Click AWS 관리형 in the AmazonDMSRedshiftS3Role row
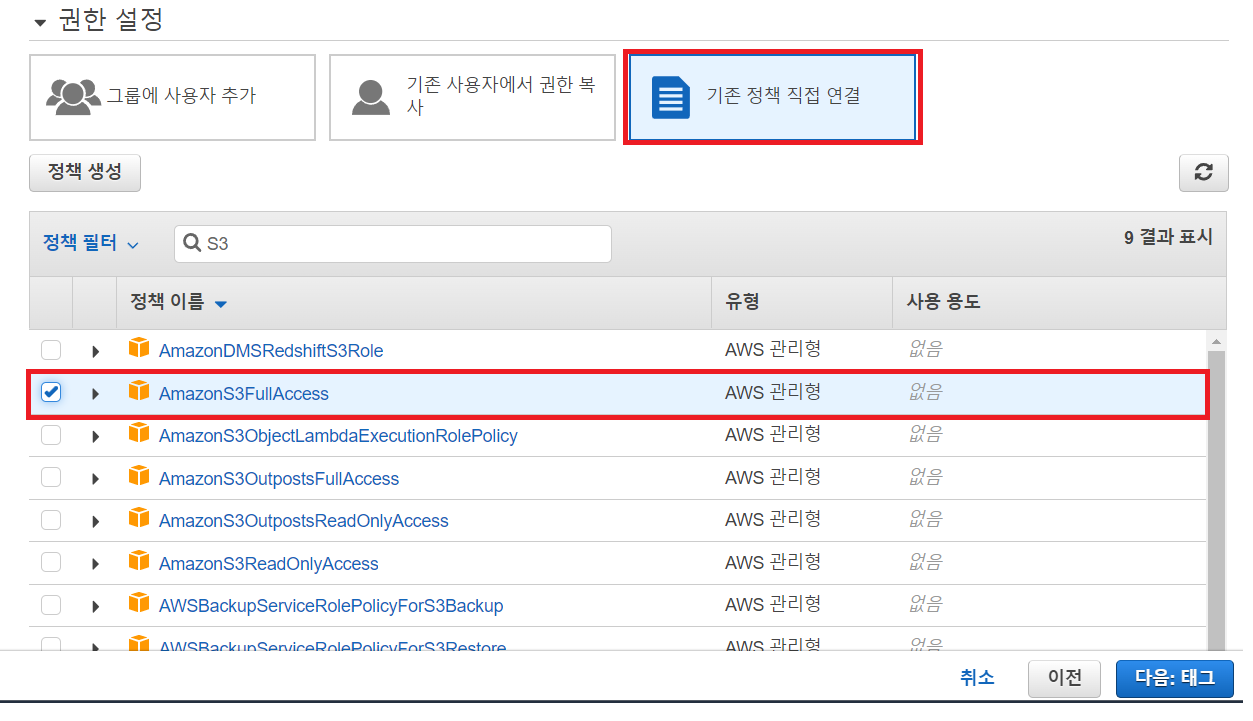 click(773, 350)
